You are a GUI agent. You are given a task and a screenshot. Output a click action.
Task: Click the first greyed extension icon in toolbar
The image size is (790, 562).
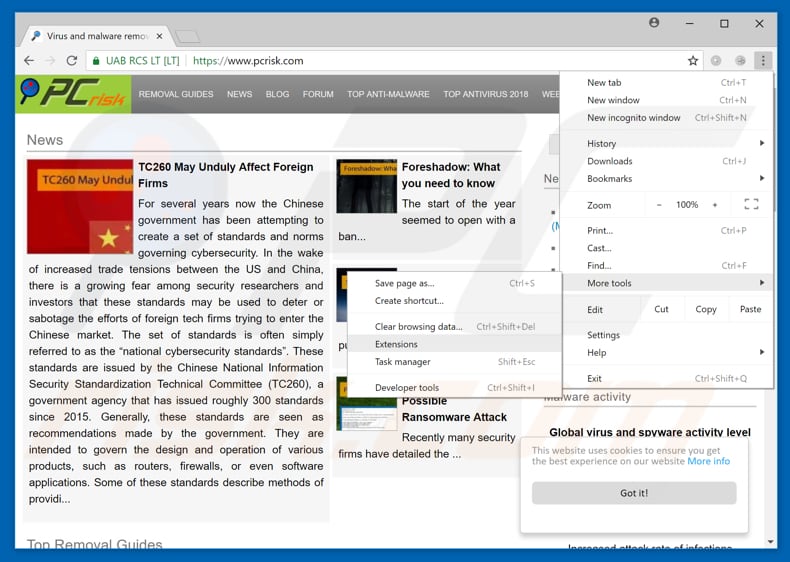click(715, 60)
